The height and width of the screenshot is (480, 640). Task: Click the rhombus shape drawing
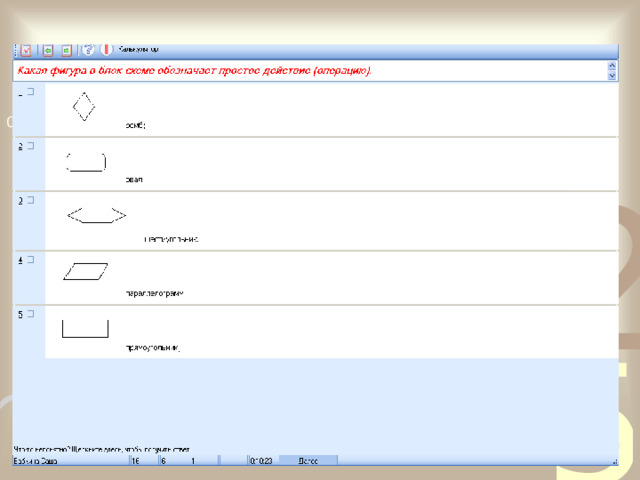point(84,107)
